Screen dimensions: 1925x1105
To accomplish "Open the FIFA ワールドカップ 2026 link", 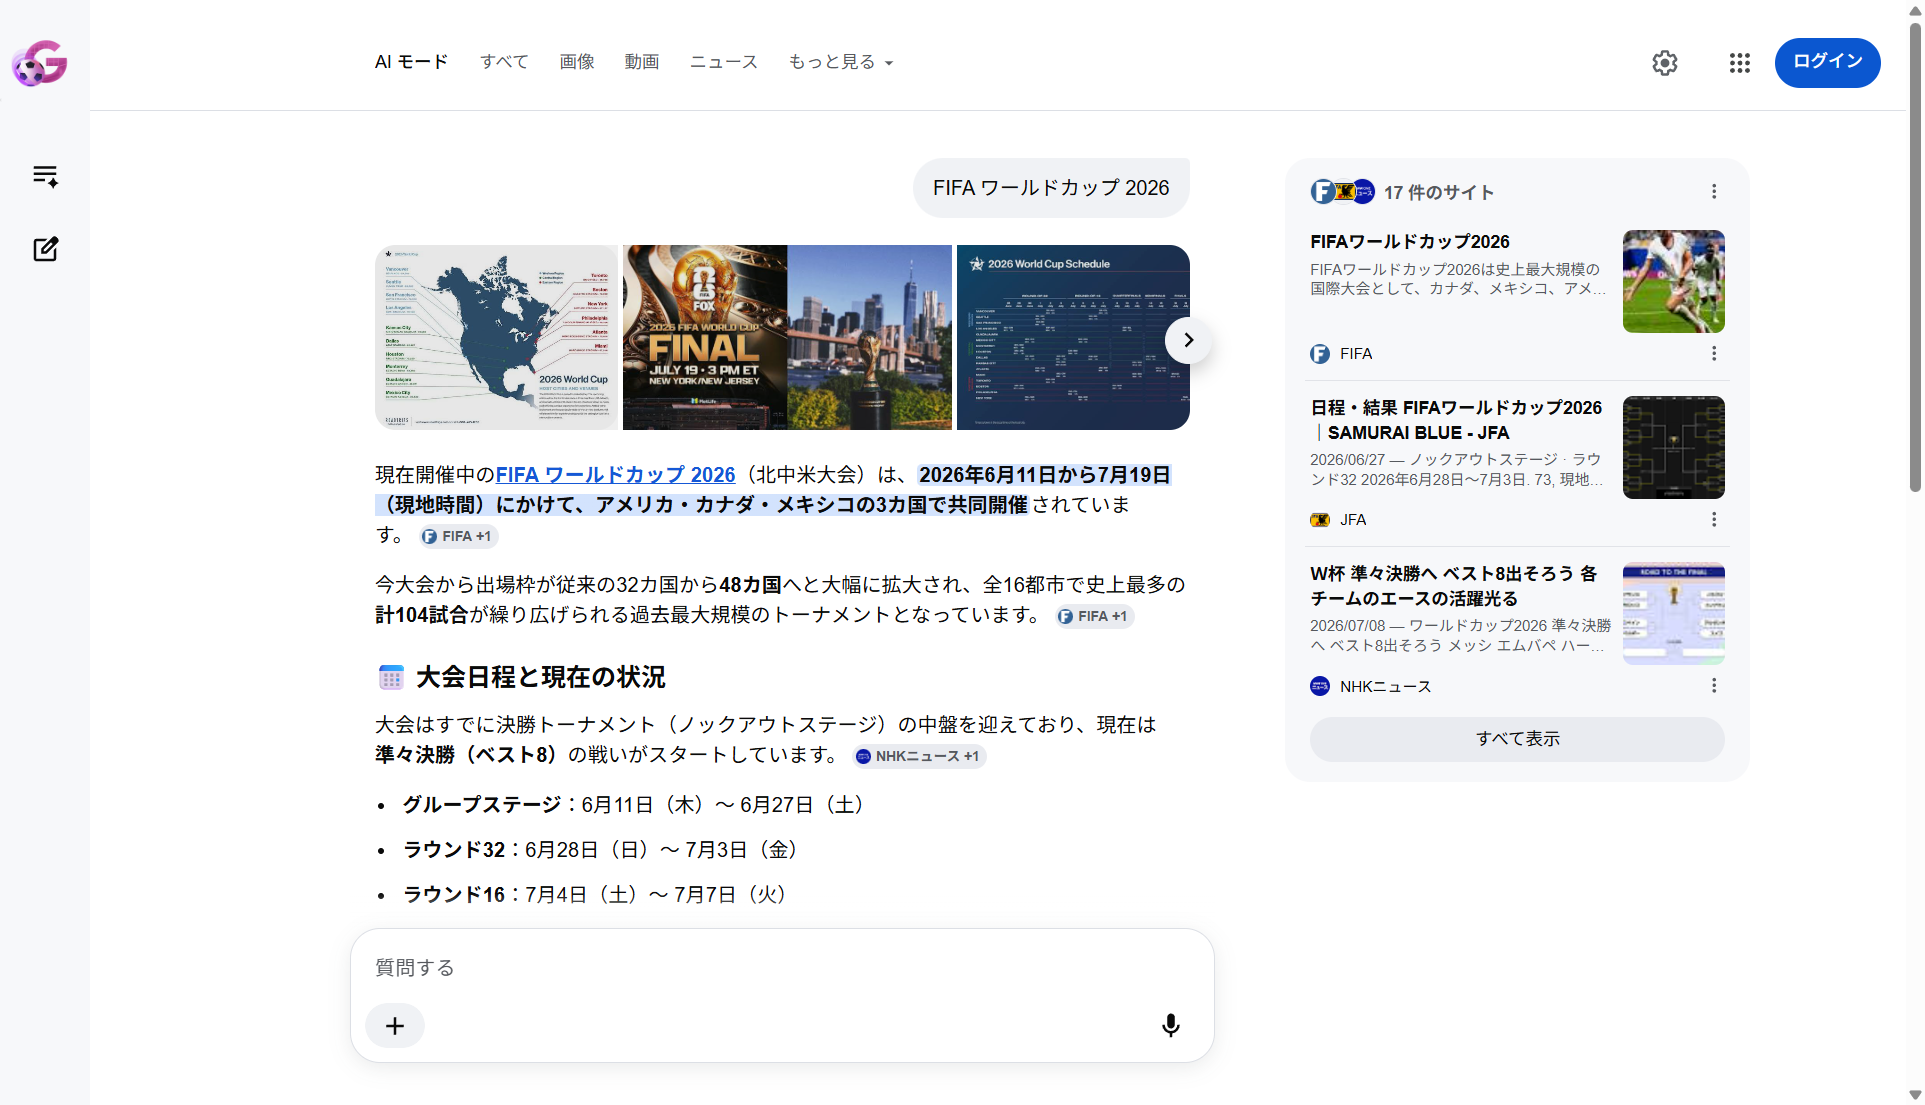I will [615, 475].
